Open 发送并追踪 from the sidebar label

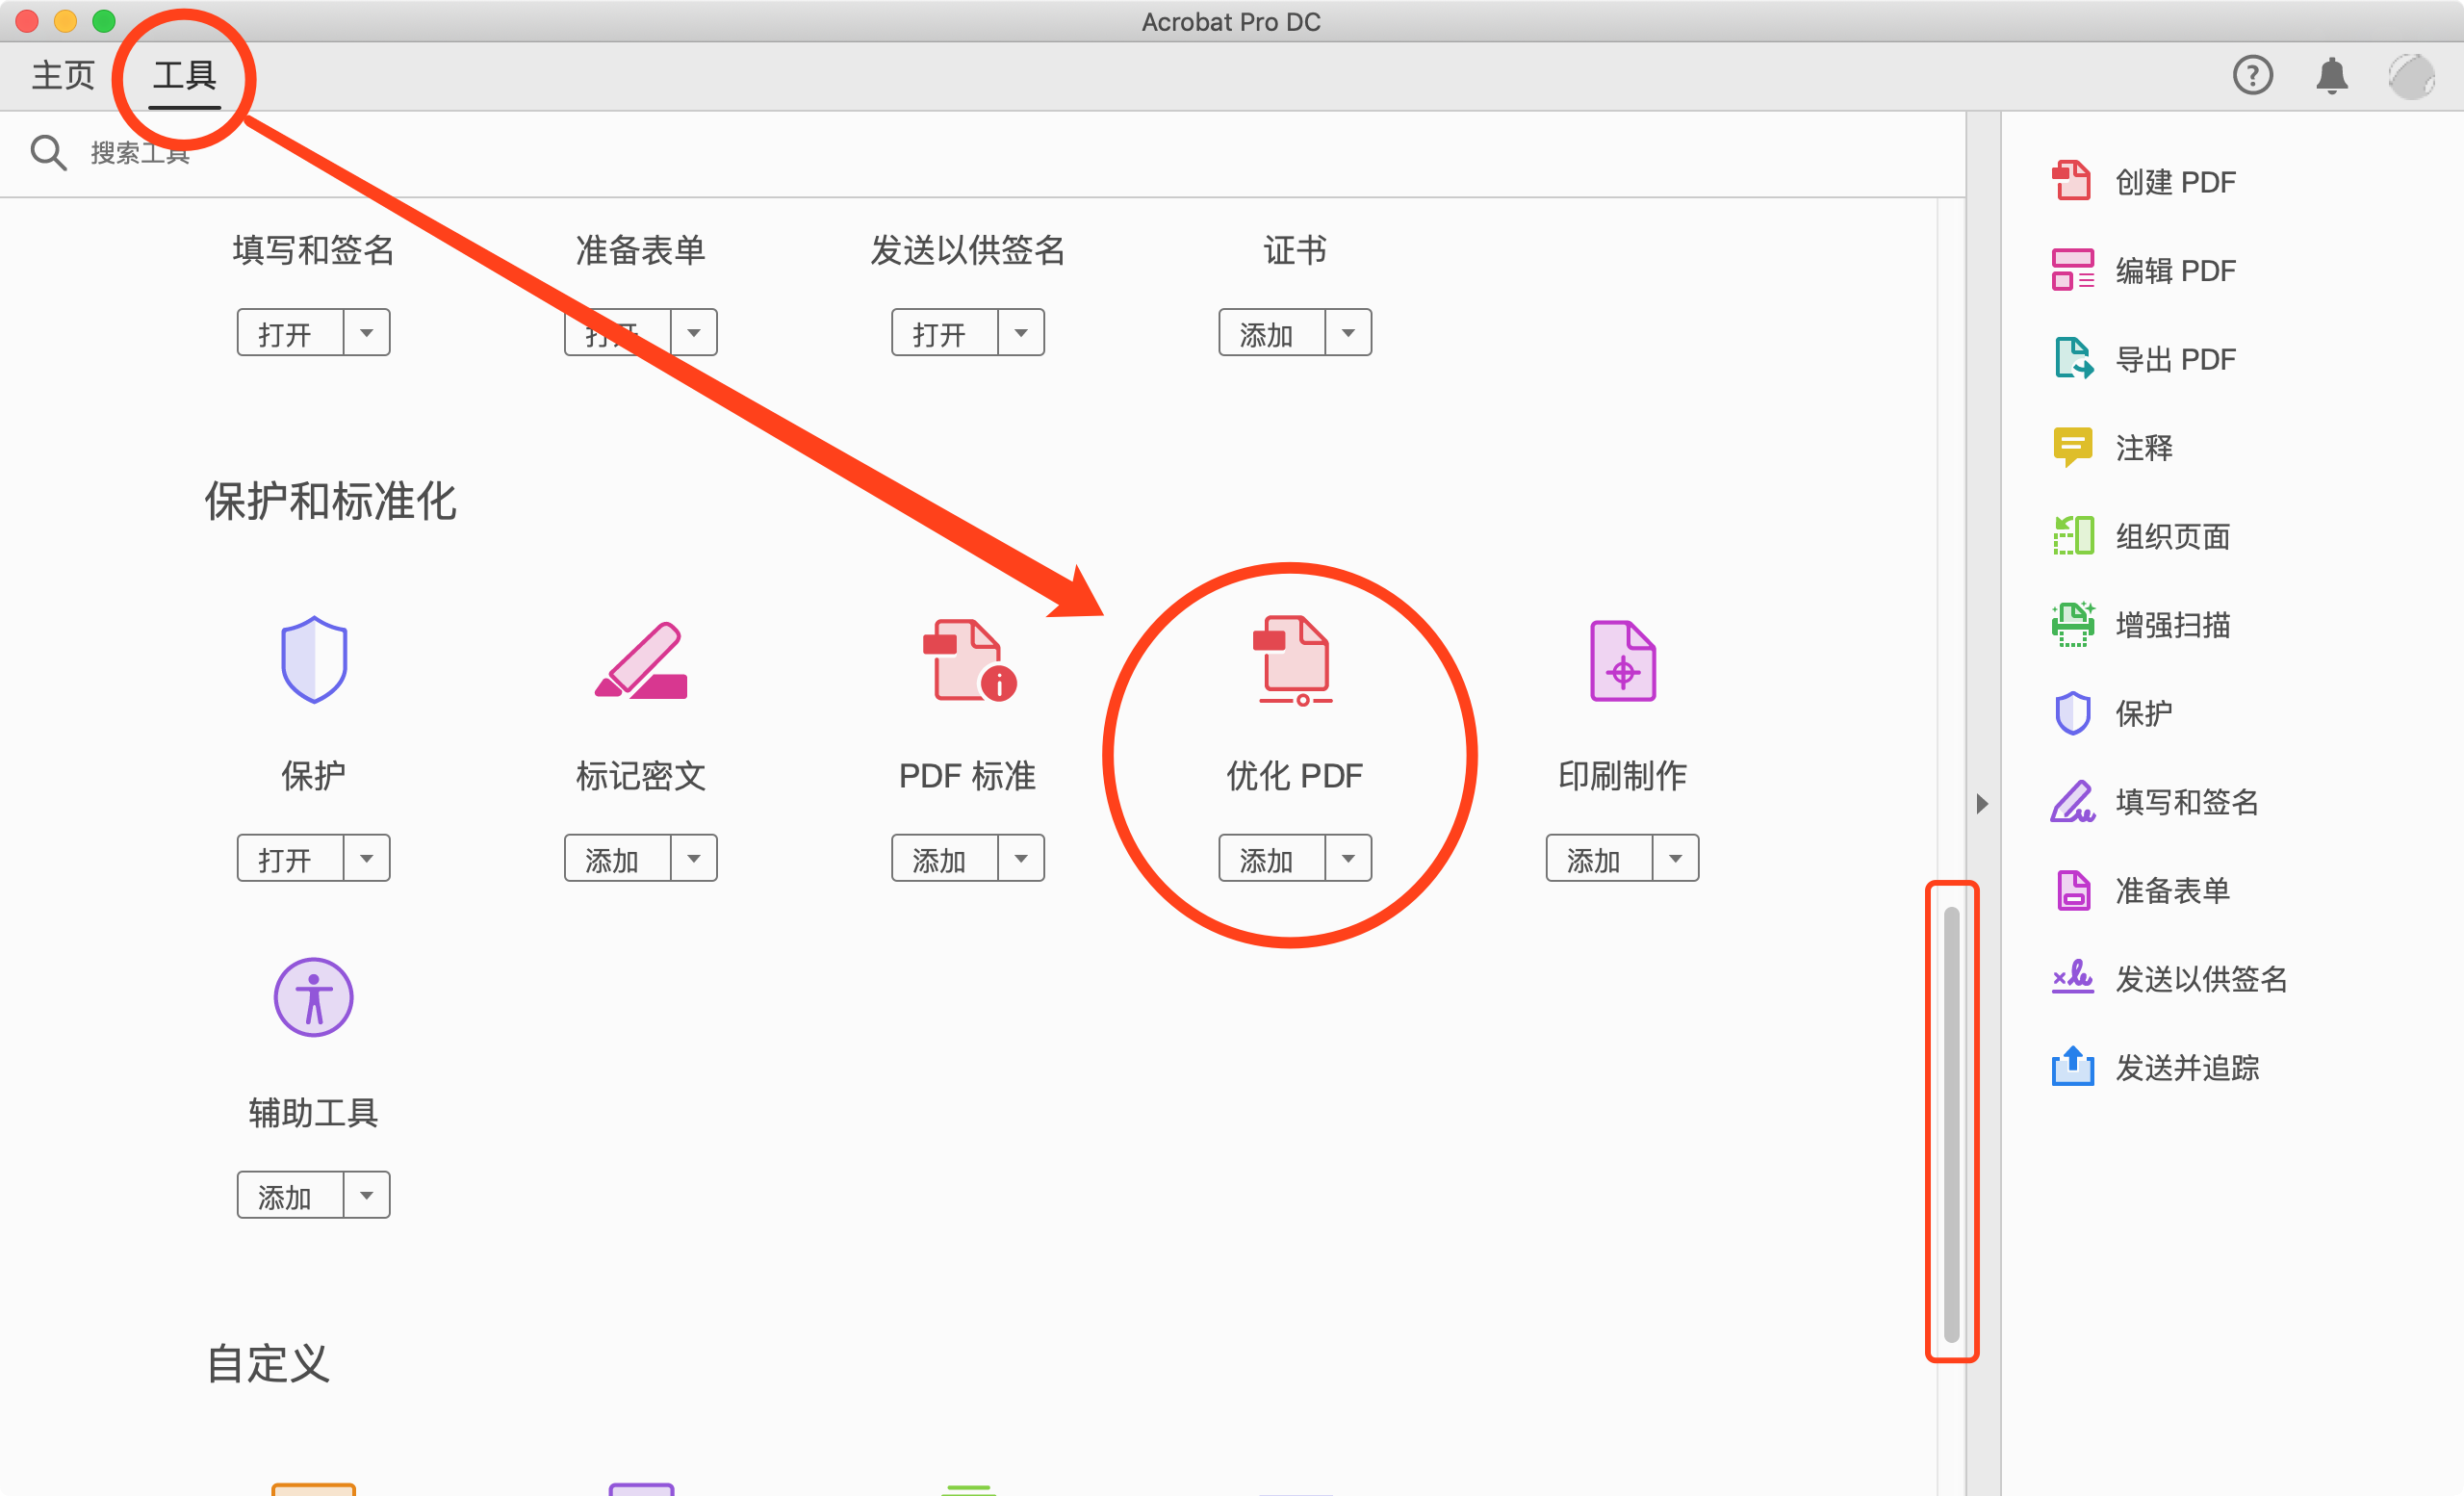pyautogui.click(x=2187, y=1067)
